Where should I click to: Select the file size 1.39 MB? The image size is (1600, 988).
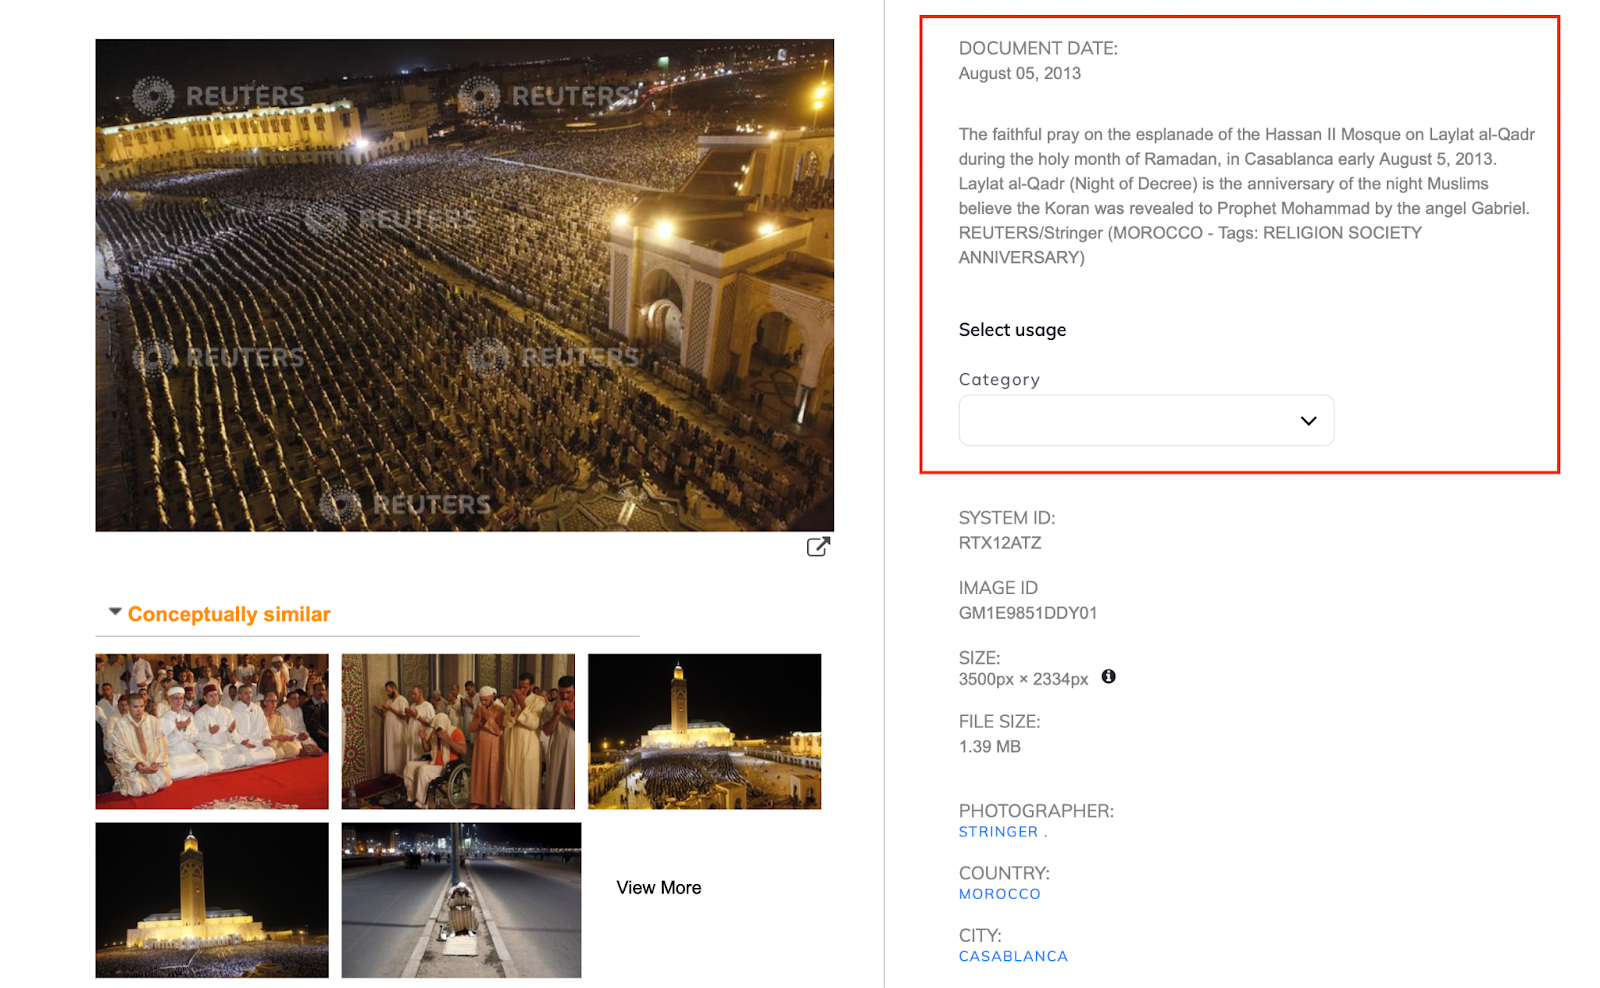coord(989,747)
